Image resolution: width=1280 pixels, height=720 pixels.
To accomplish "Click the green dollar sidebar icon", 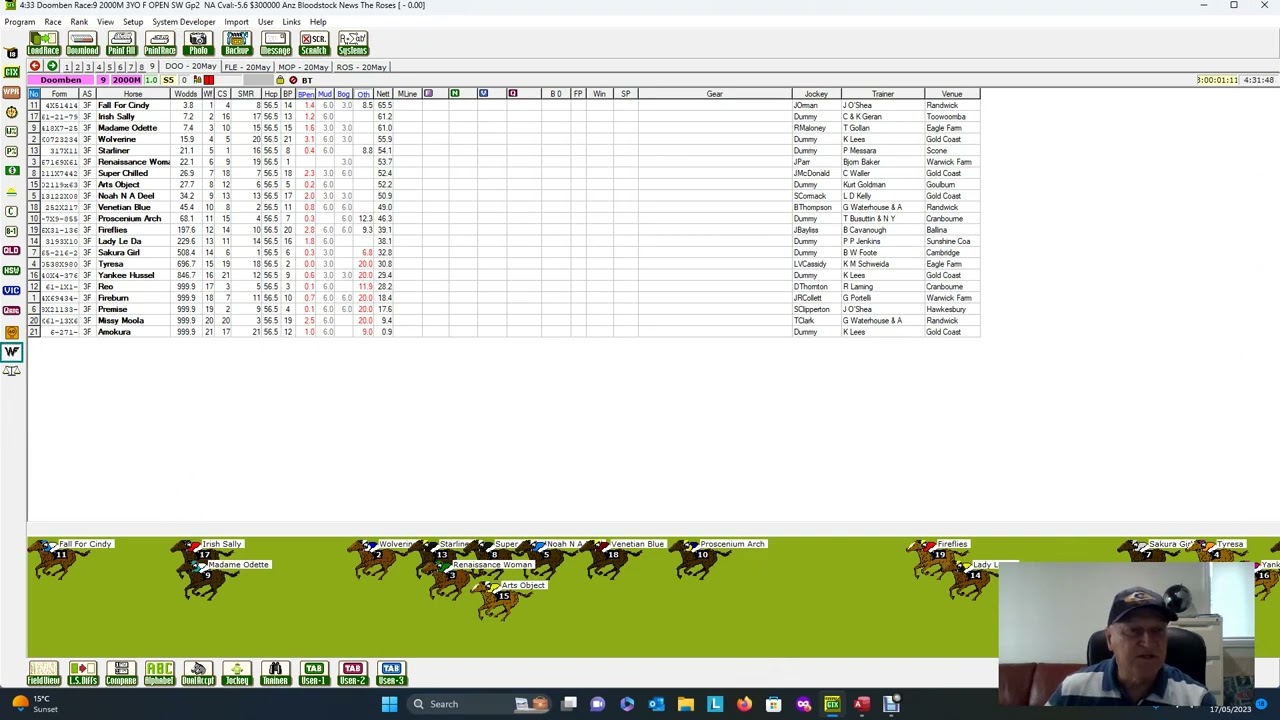I will coord(11,171).
